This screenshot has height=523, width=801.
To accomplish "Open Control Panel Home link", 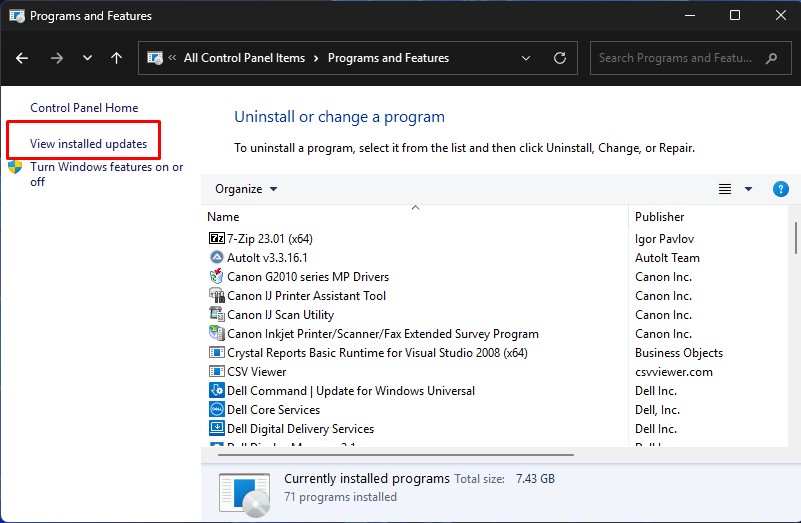I will point(84,108).
